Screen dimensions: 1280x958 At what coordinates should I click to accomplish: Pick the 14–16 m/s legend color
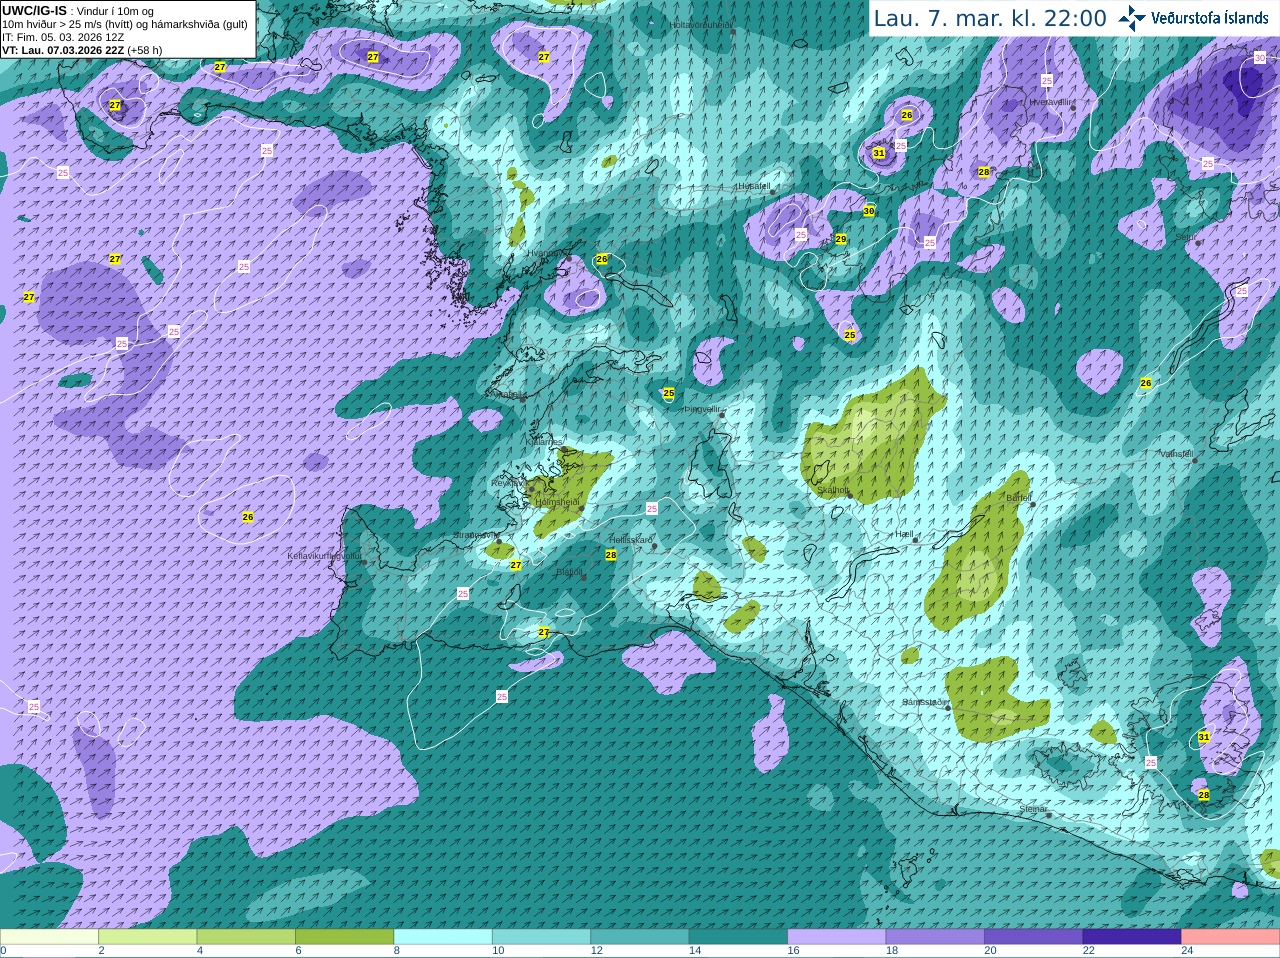click(738, 937)
